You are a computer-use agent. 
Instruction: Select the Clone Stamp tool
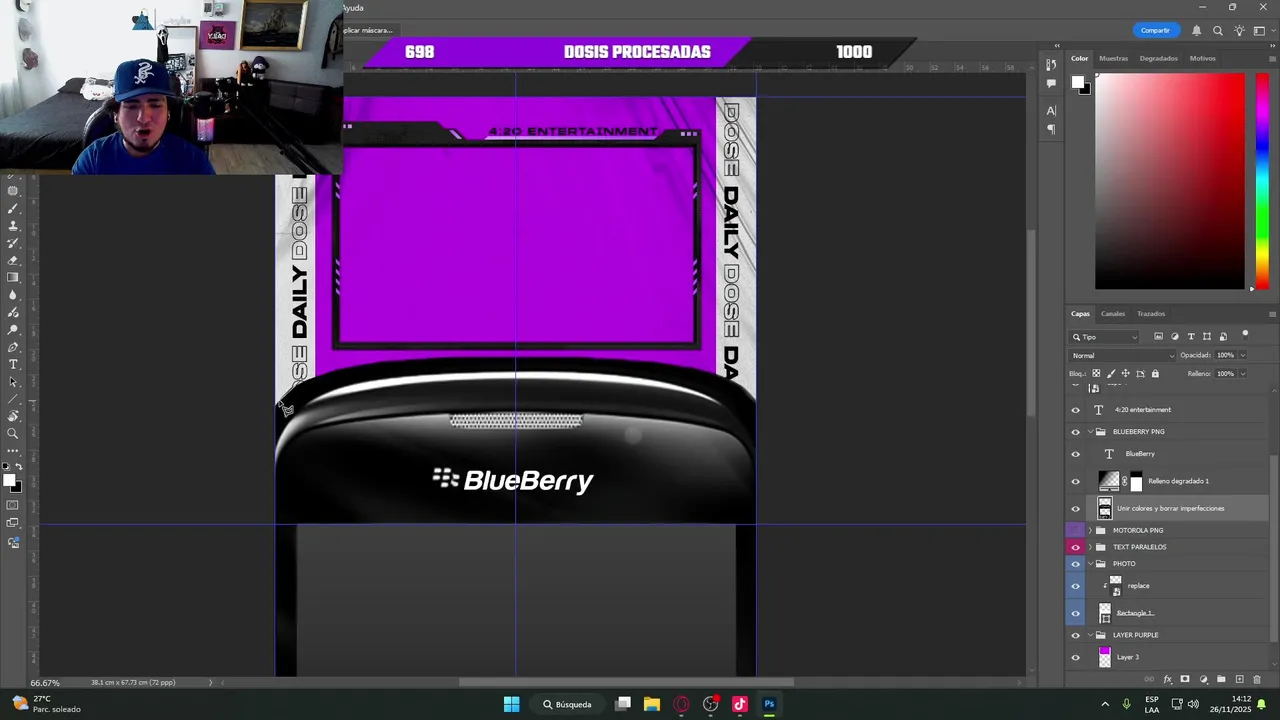point(13,226)
